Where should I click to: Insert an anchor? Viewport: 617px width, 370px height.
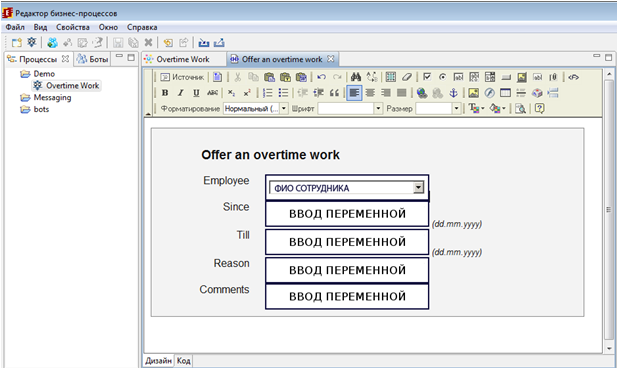pos(453,93)
